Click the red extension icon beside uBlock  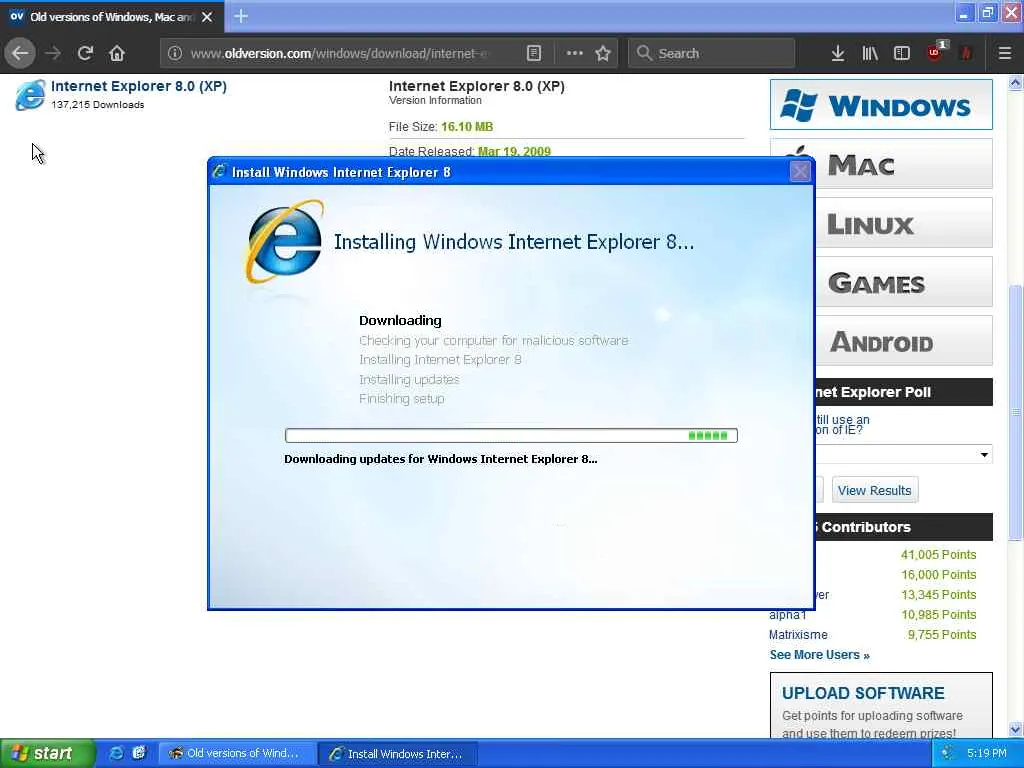pyautogui.click(x=966, y=54)
